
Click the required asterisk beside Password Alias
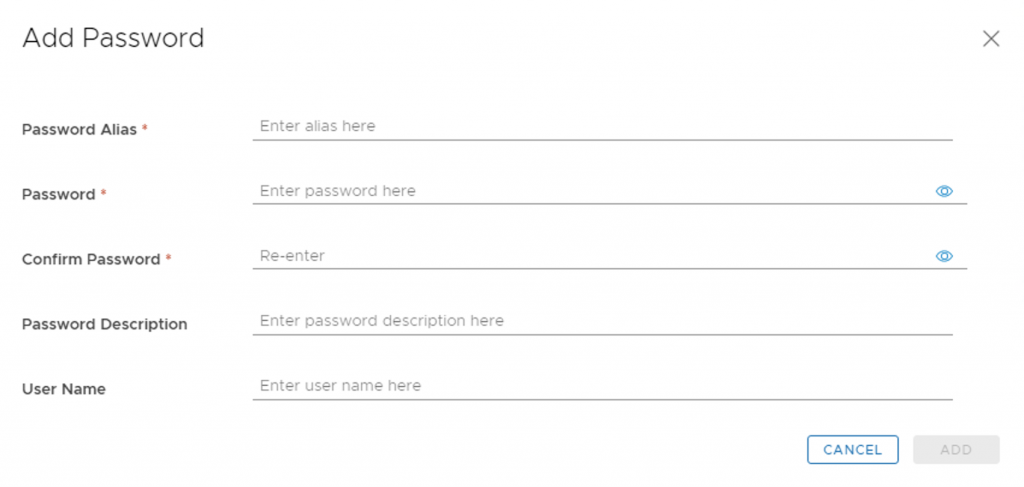click(145, 129)
